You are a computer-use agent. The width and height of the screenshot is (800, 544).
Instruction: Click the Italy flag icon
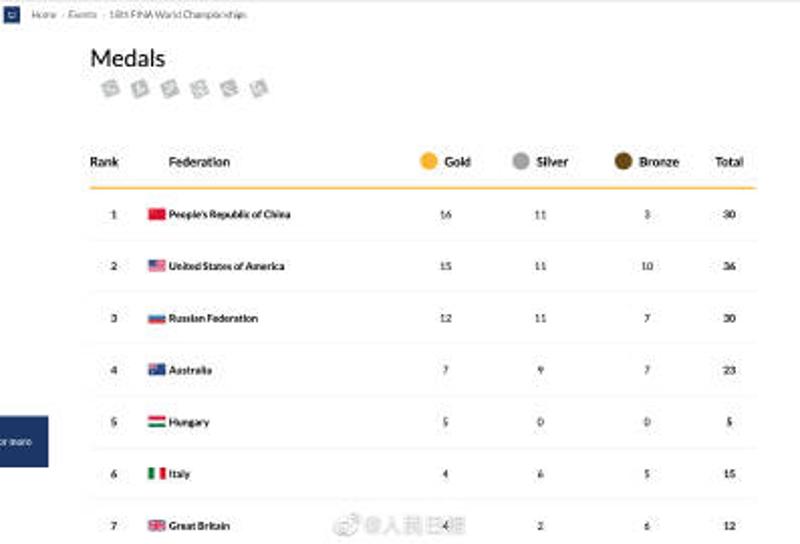coord(156,474)
